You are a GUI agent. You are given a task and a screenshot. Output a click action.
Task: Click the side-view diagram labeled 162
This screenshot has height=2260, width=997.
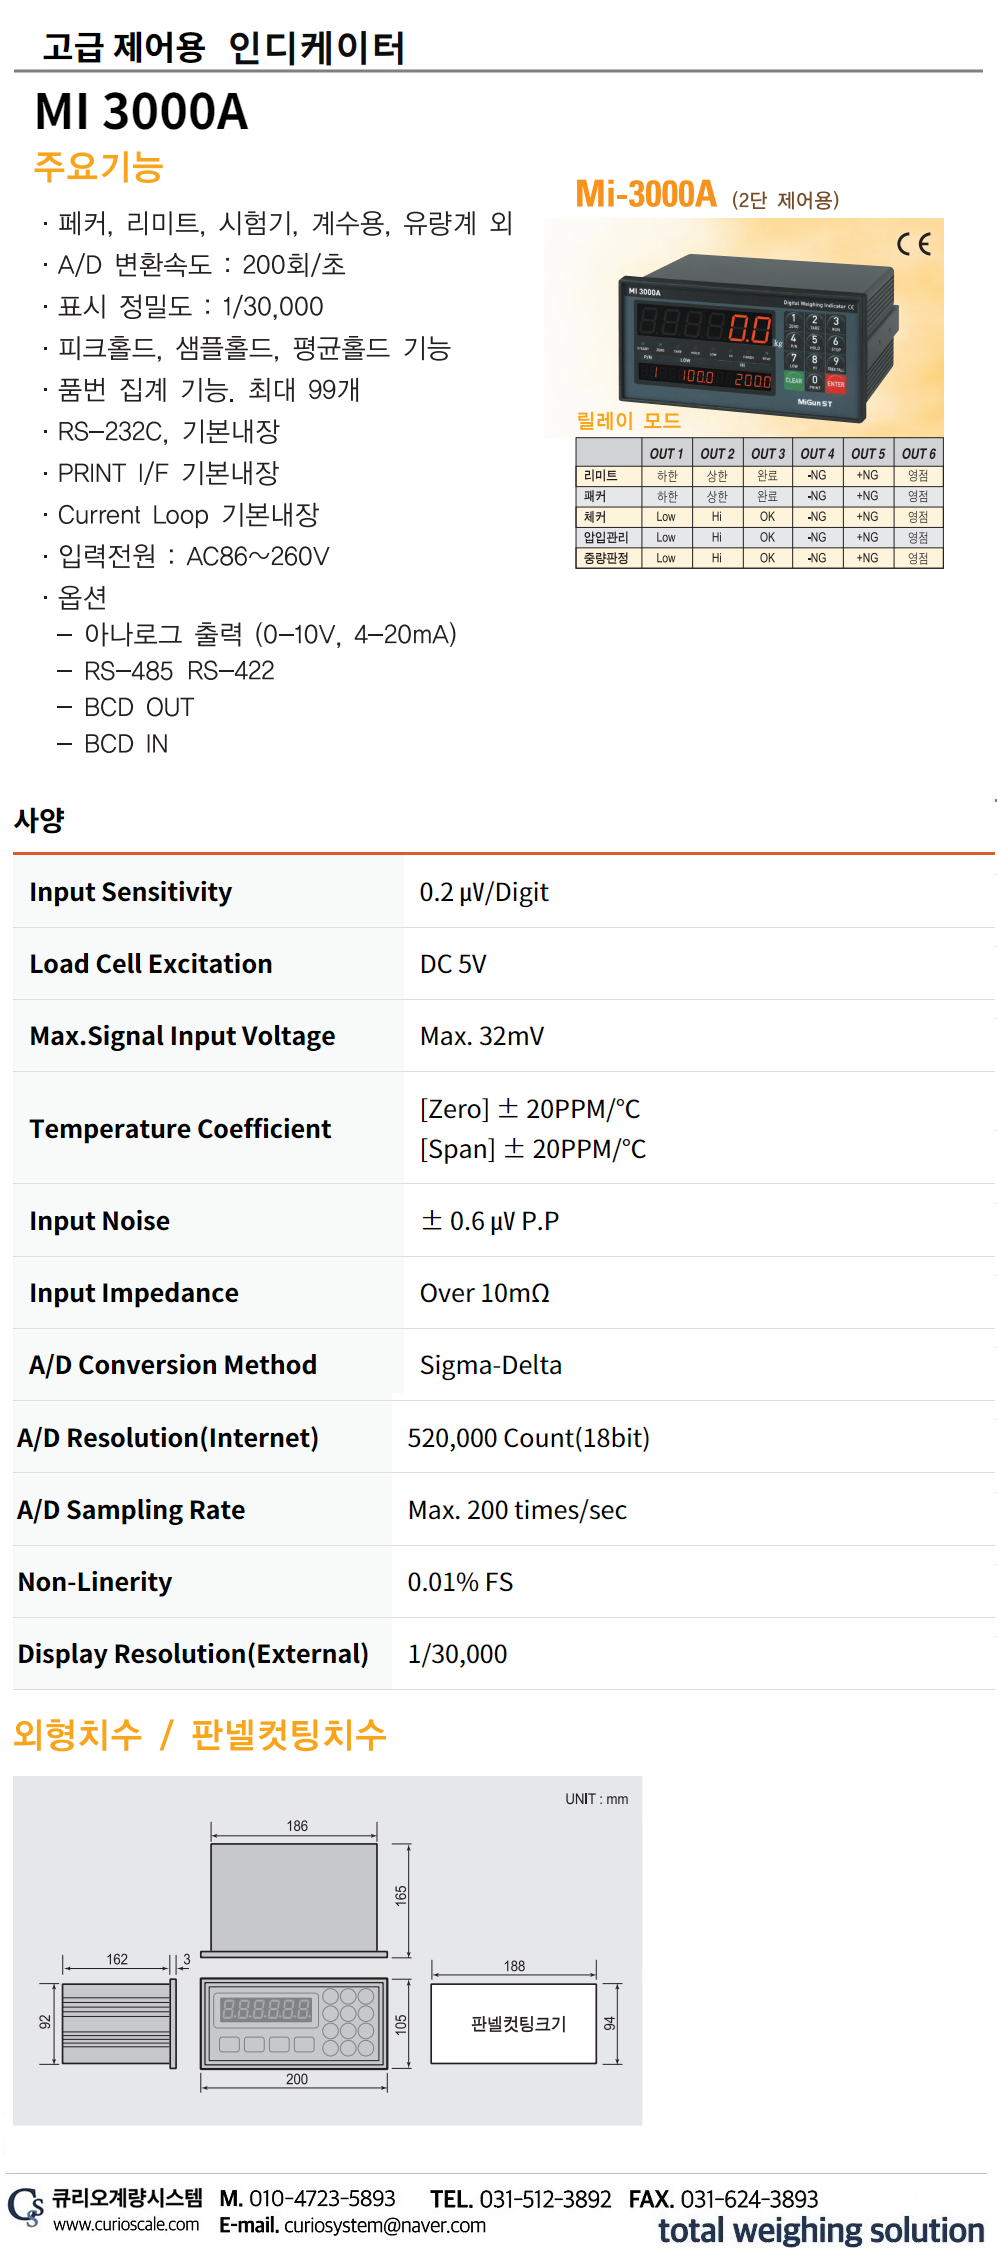[x=118, y=2024]
